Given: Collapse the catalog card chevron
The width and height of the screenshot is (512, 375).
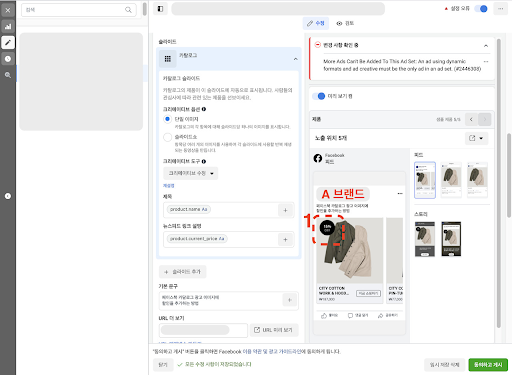Looking at the screenshot, I should click(x=295, y=59).
